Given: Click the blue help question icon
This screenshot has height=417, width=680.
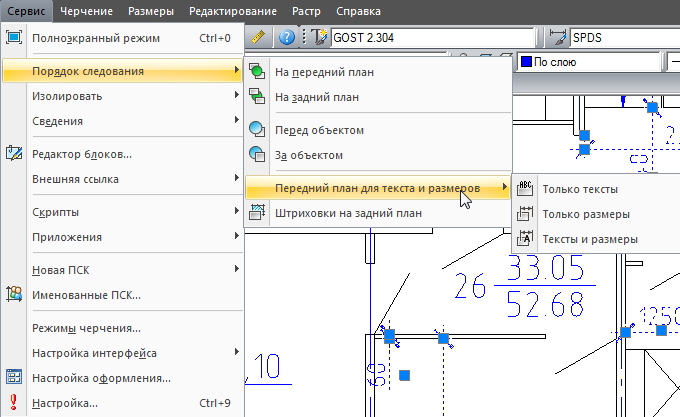Looking at the screenshot, I should tap(287, 37).
